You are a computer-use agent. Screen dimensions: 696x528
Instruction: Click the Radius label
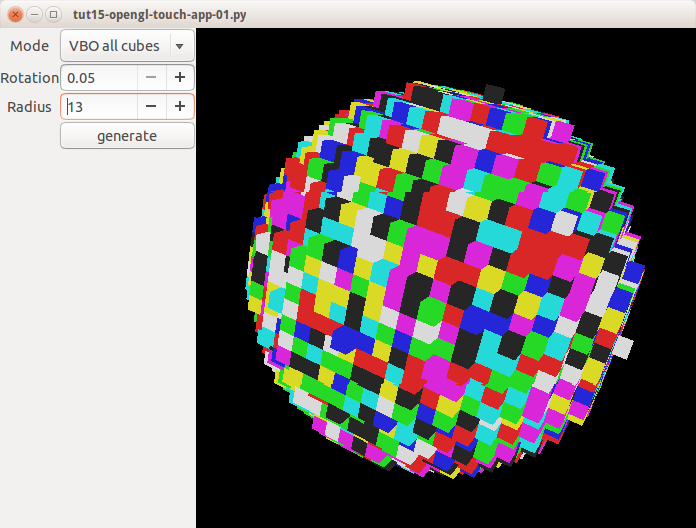29,108
